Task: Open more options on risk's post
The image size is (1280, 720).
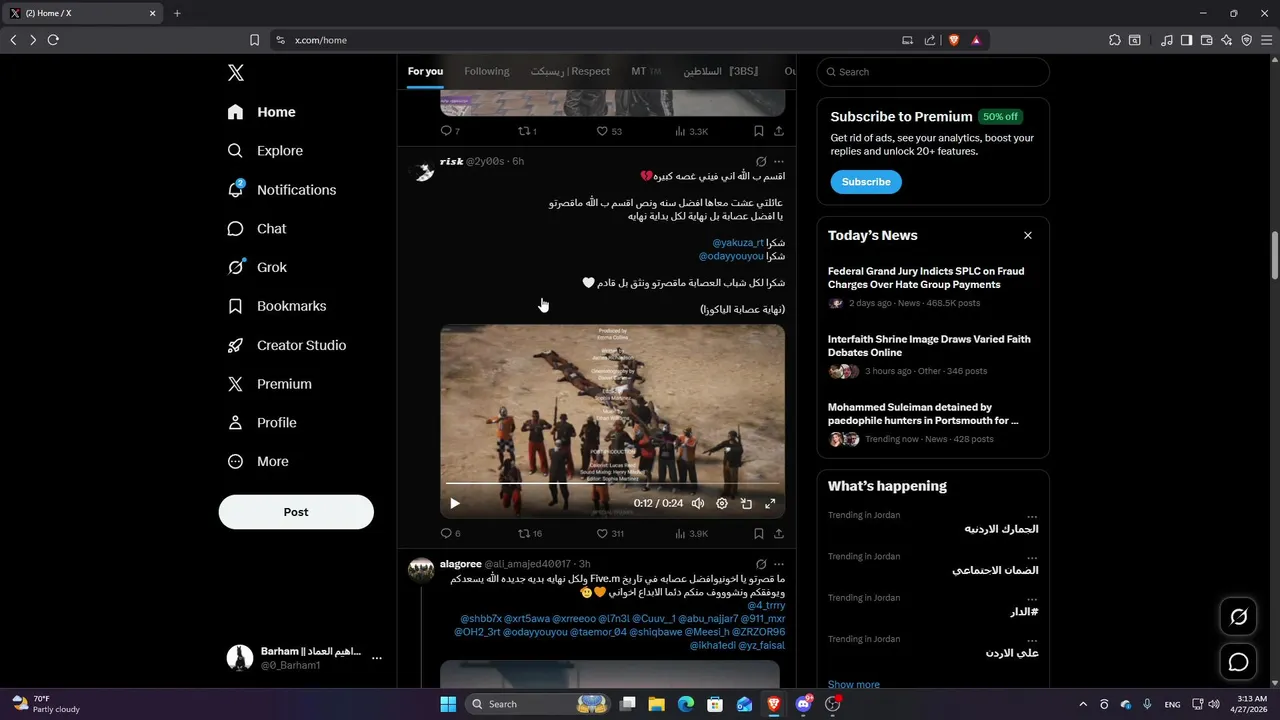Action: point(779,161)
